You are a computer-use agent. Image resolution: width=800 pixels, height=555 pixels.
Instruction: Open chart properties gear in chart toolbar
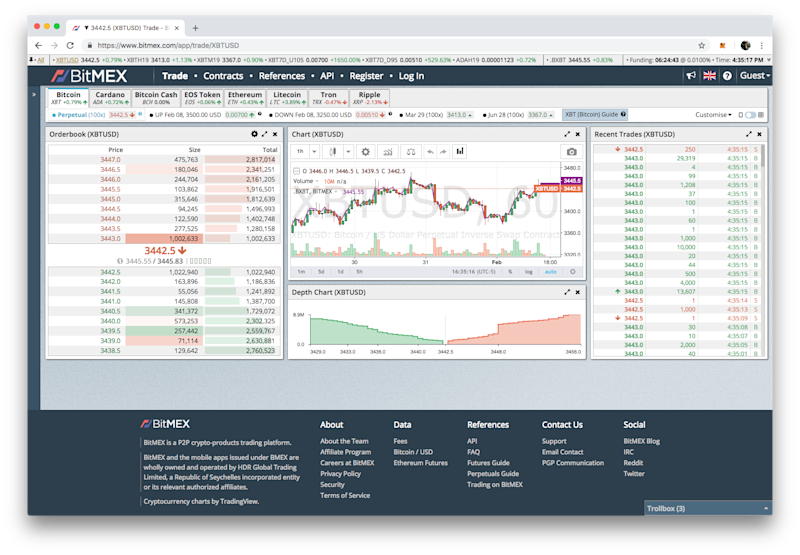[x=365, y=152]
